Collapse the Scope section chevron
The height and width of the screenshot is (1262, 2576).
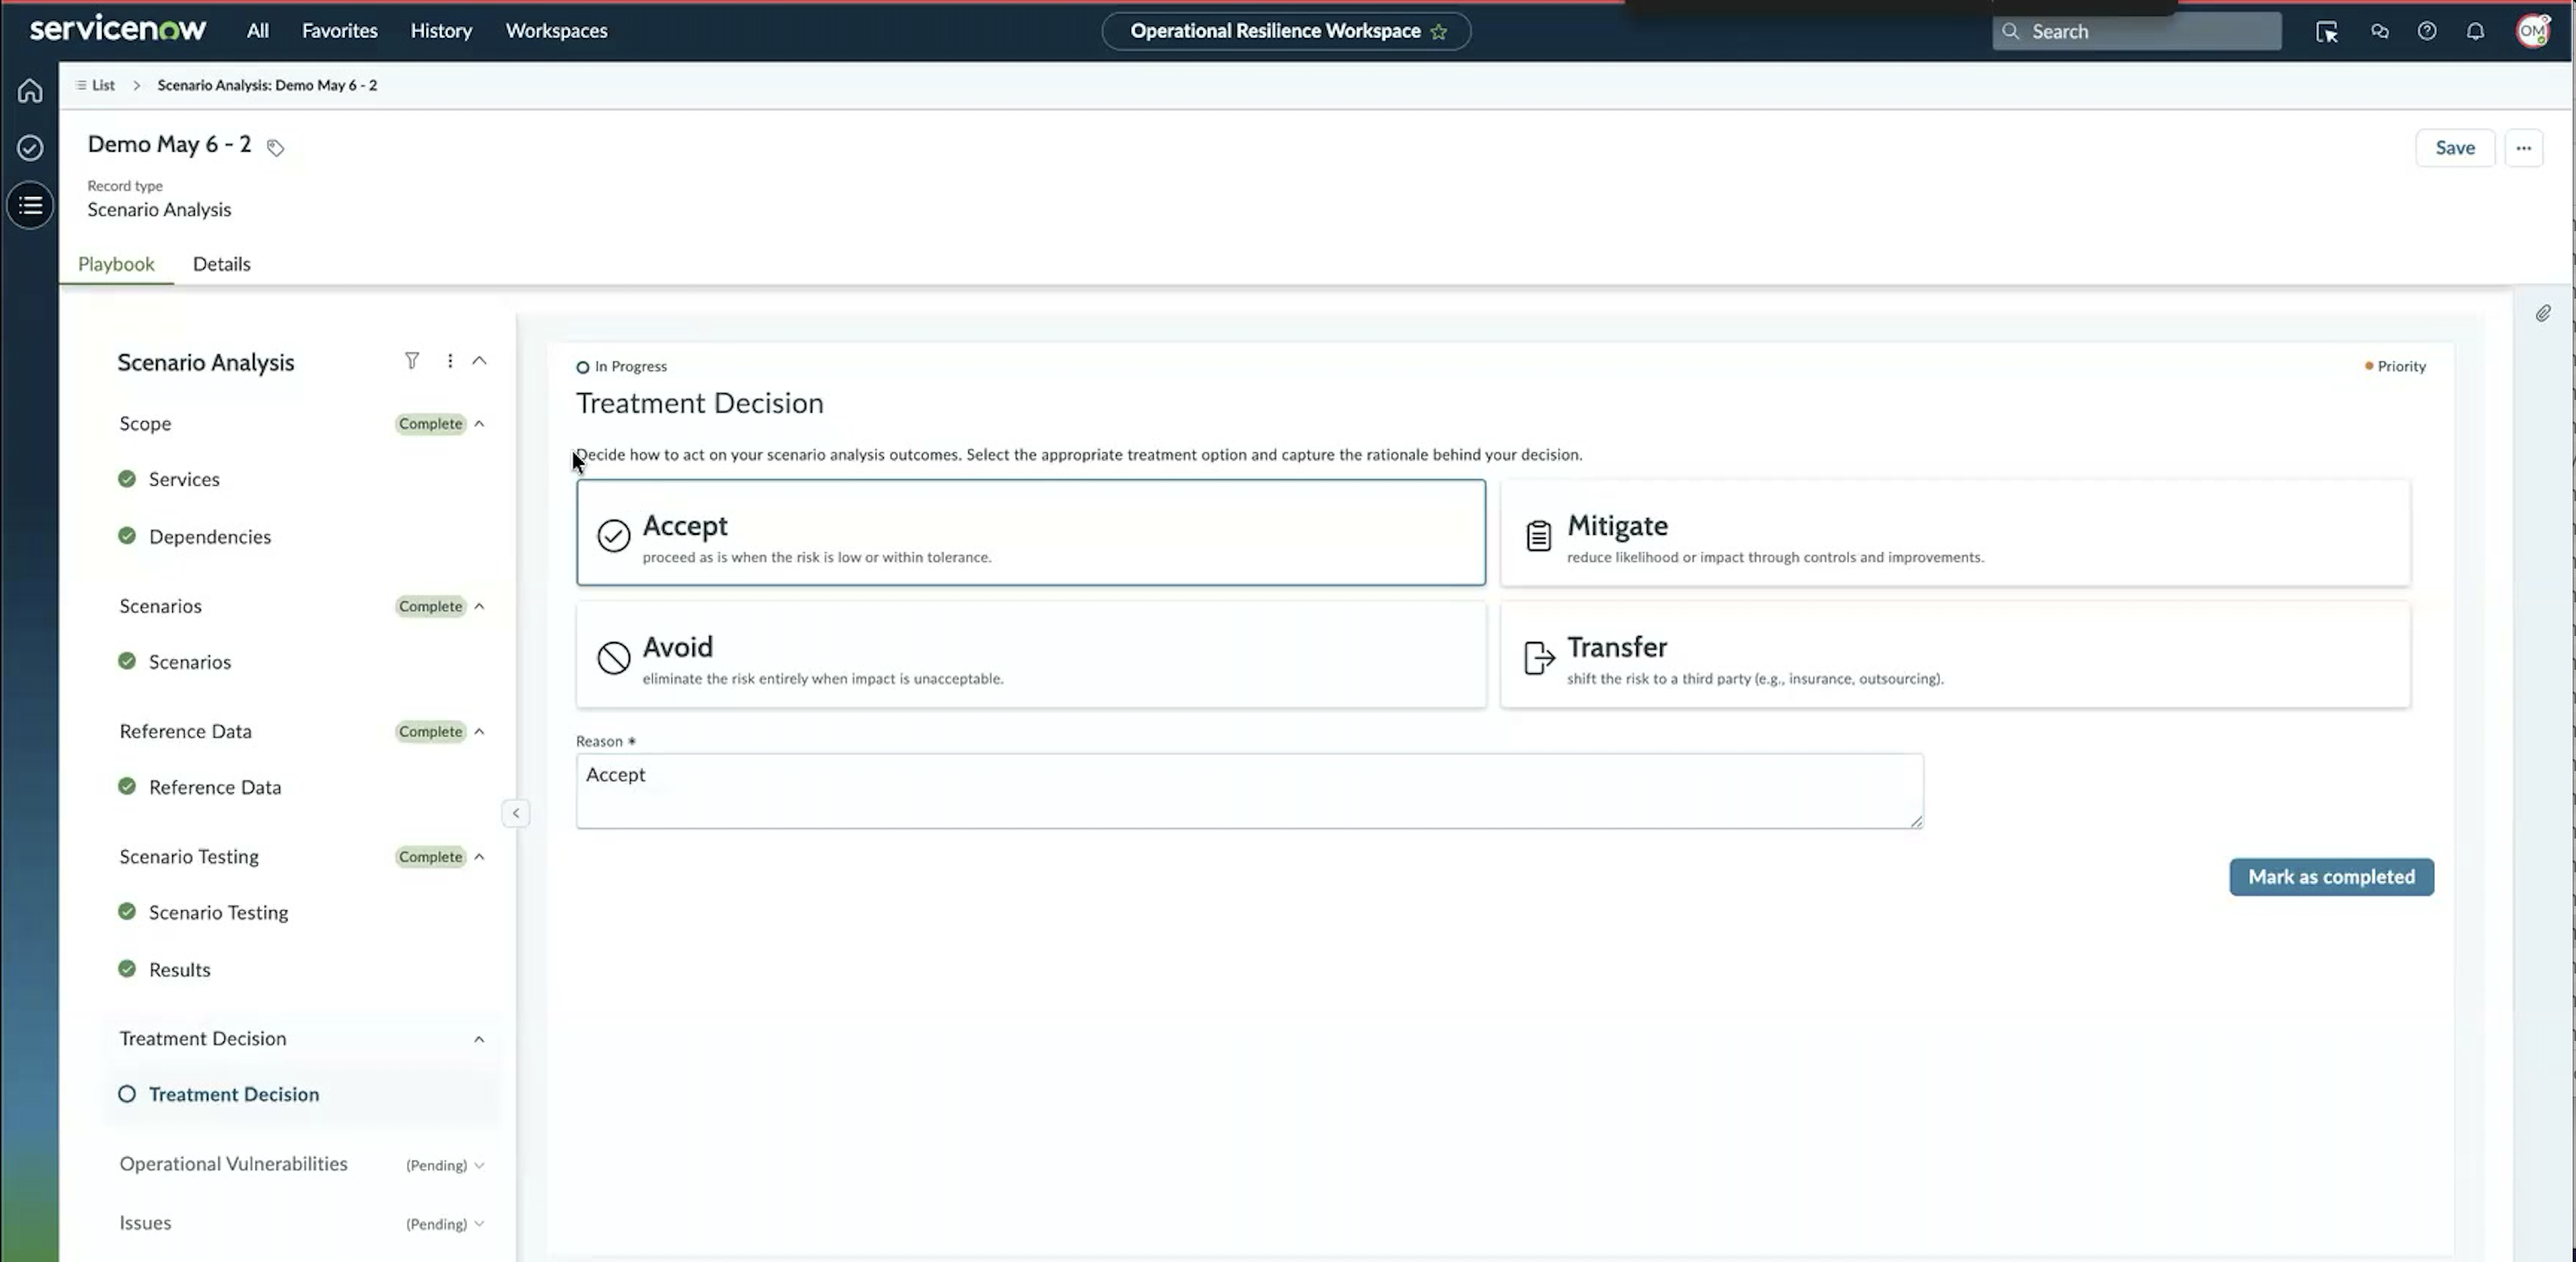click(x=479, y=423)
